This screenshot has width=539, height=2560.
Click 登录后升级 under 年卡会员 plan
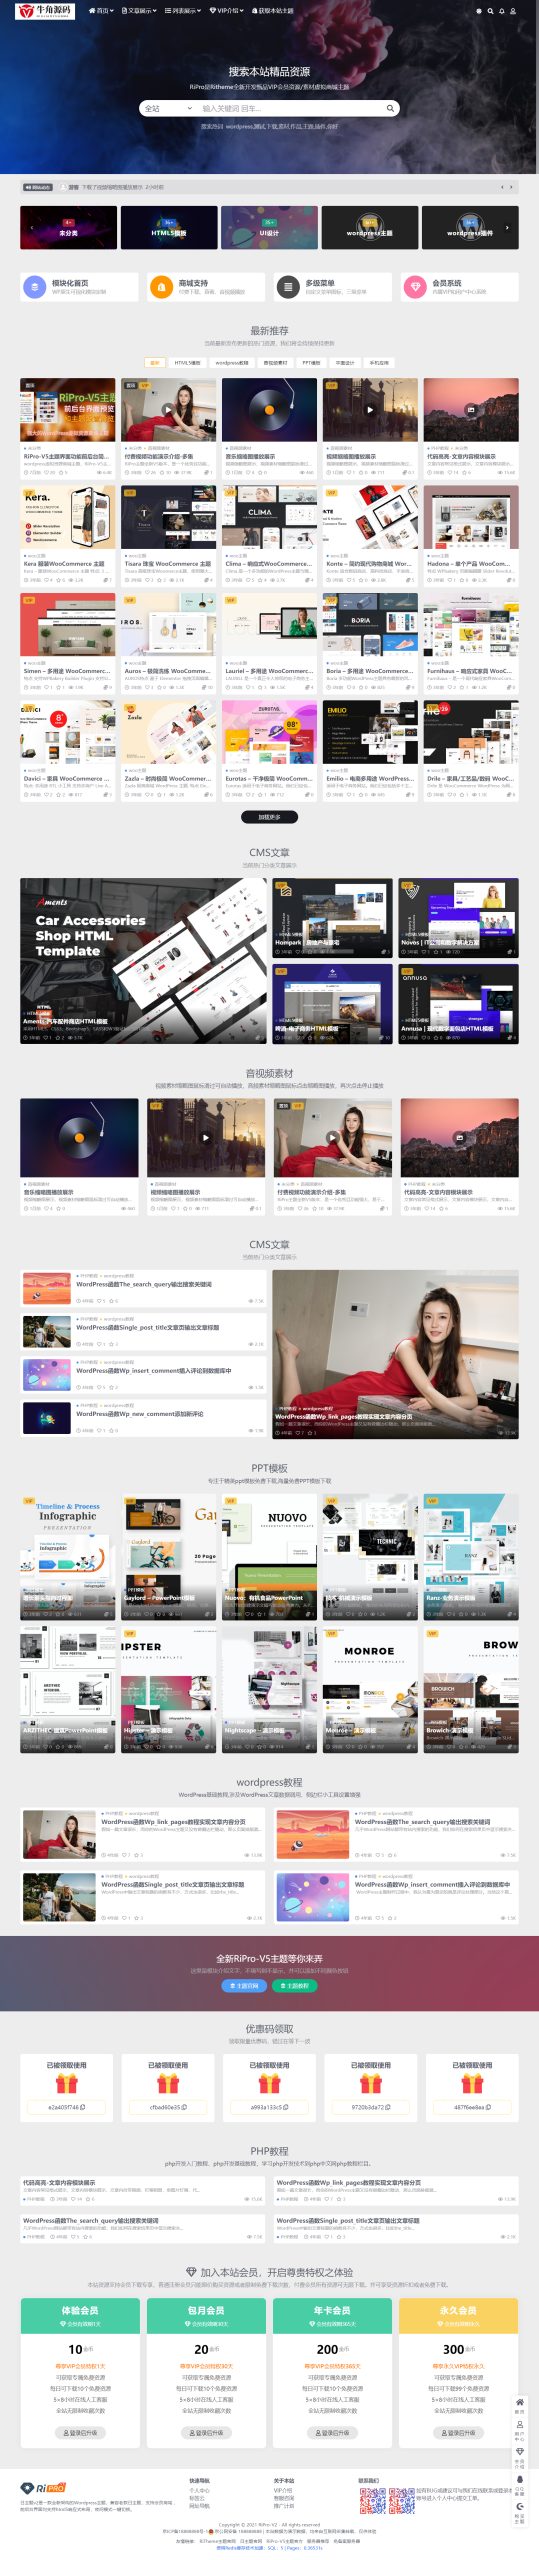pos(333,2432)
